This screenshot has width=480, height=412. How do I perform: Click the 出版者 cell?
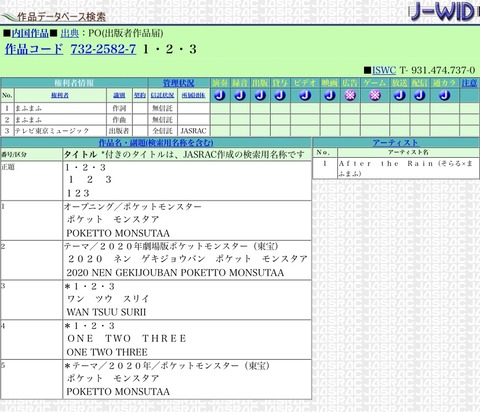point(119,131)
